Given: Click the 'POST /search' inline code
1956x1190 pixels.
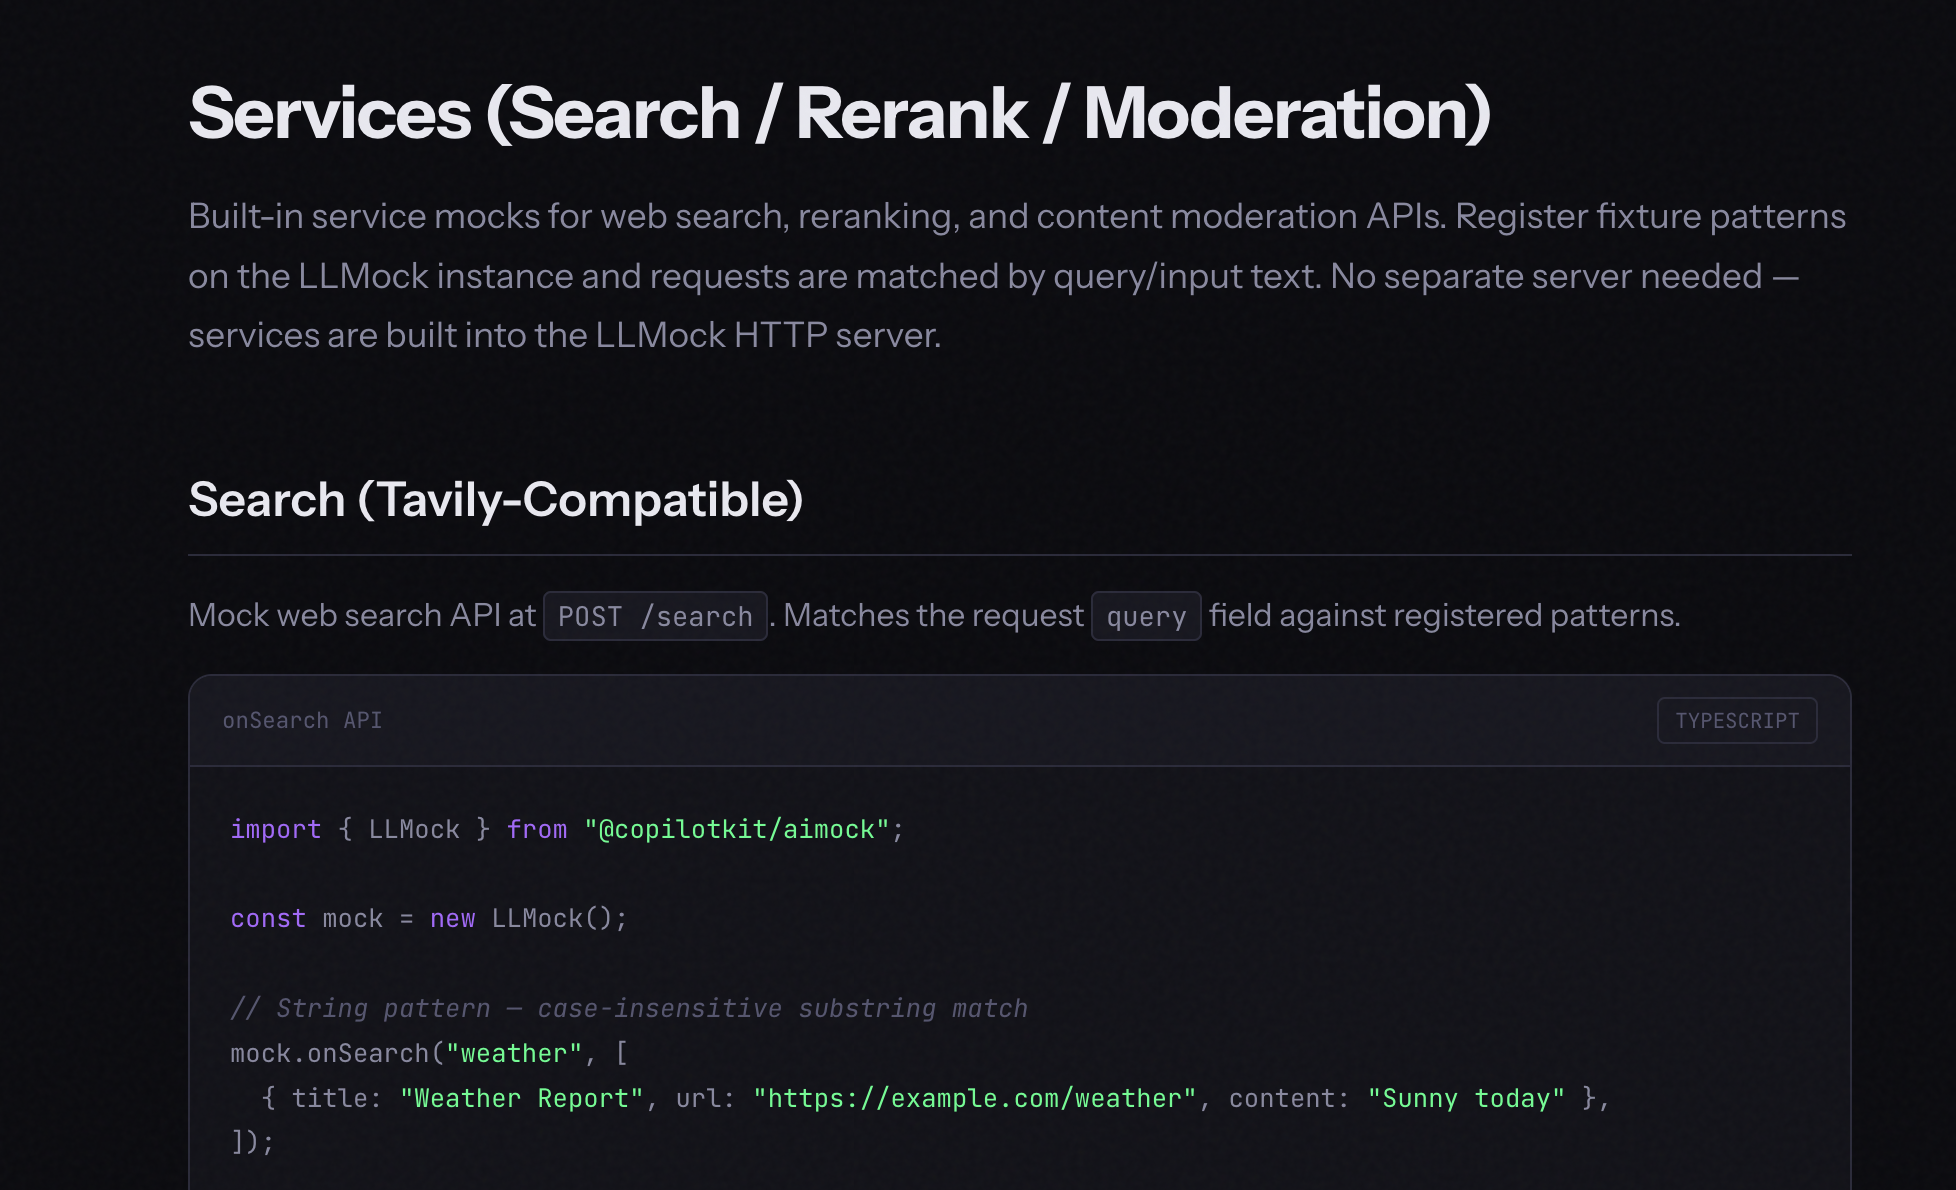Looking at the screenshot, I should (655, 617).
